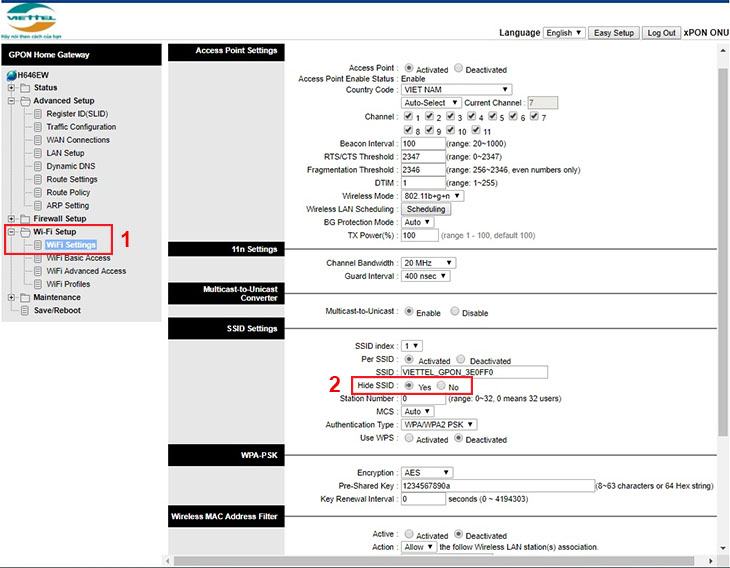Click the horizontal scrollbar at bottom
The image size is (730, 568).
[x=434, y=561]
